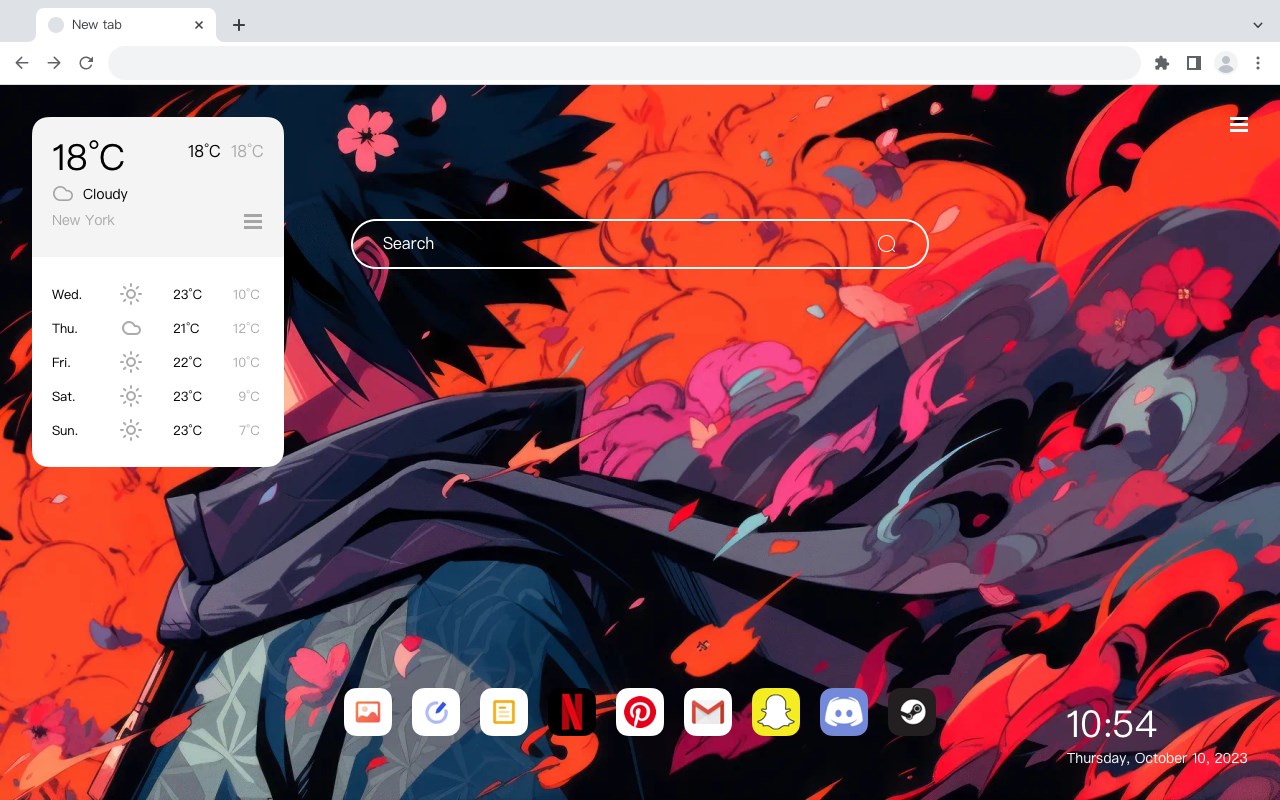Expand the tab search chevron
Image resolution: width=1280 pixels, height=800 pixels.
[x=1258, y=24]
